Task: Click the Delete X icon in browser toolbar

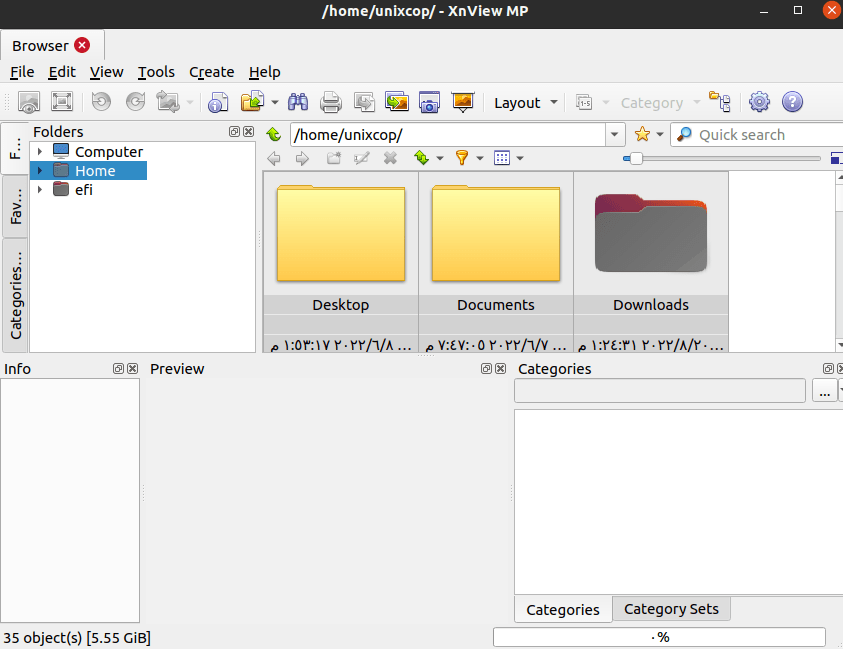Action: pyautogui.click(x=390, y=158)
